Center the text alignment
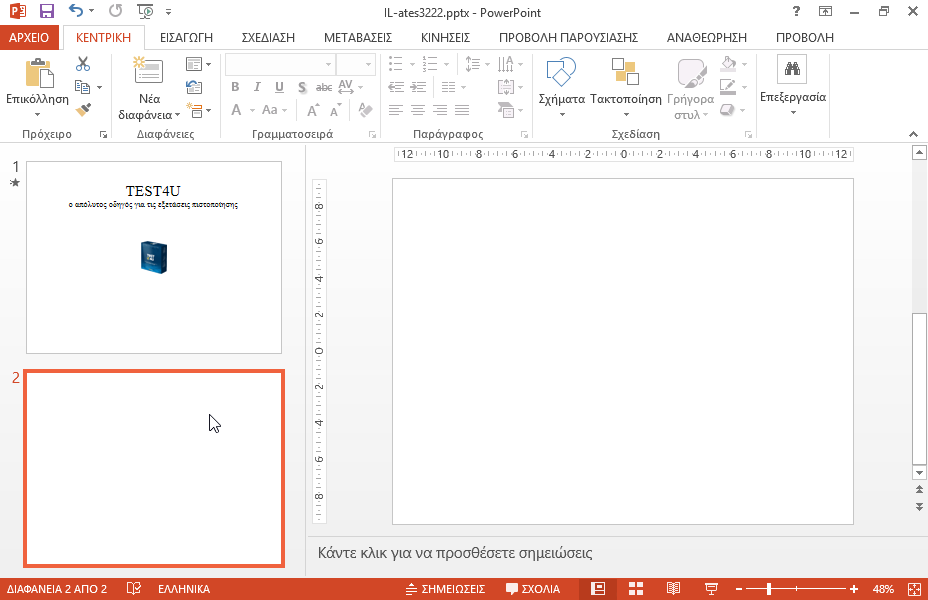The width and height of the screenshot is (928, 600). pyautogui.click(x=418, y=110)
